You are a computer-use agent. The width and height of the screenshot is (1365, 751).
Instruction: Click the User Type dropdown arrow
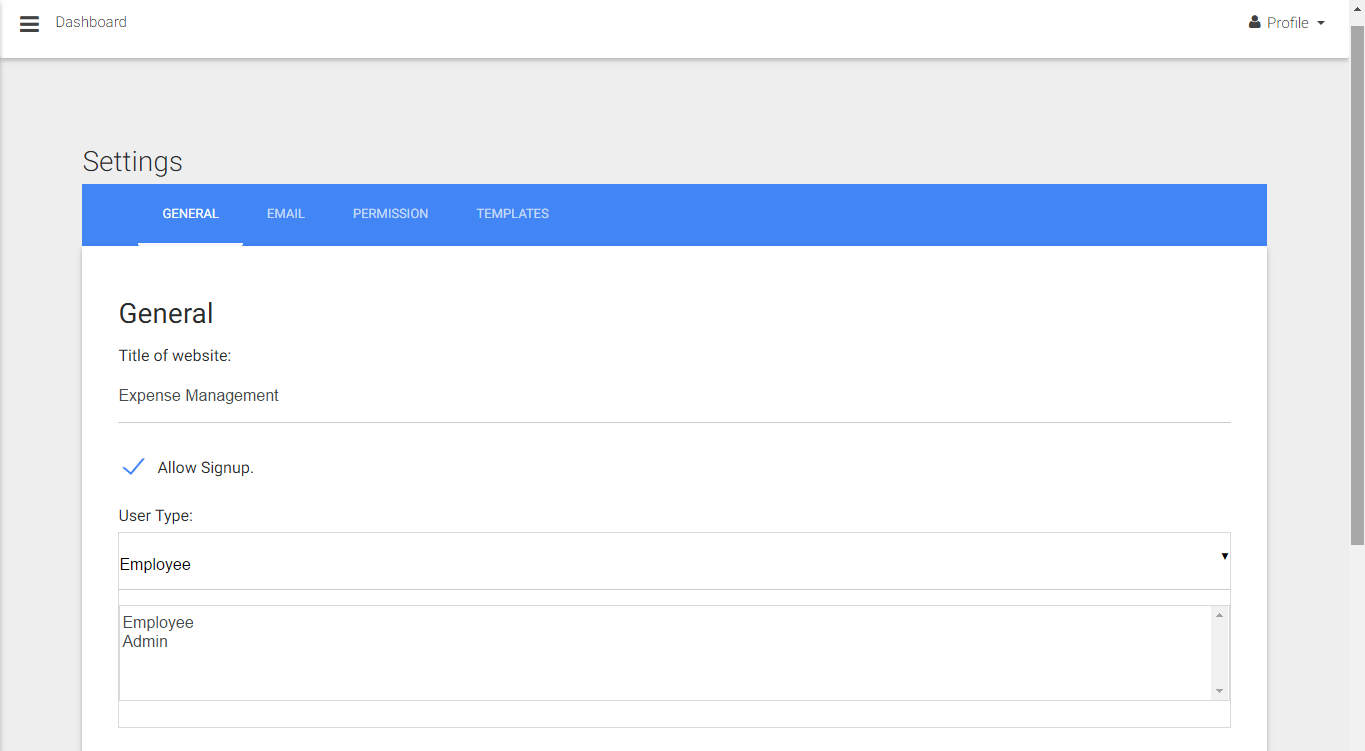tap(1224, 556)
